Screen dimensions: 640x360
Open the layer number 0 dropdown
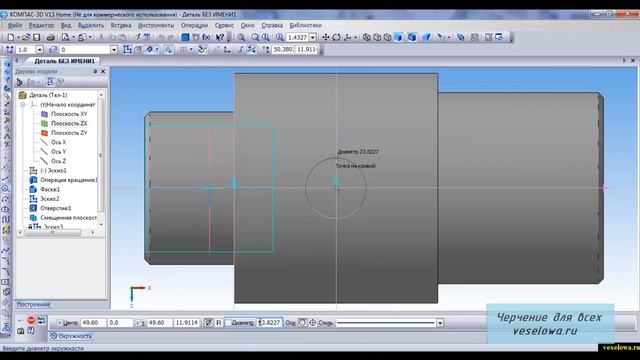114,49
